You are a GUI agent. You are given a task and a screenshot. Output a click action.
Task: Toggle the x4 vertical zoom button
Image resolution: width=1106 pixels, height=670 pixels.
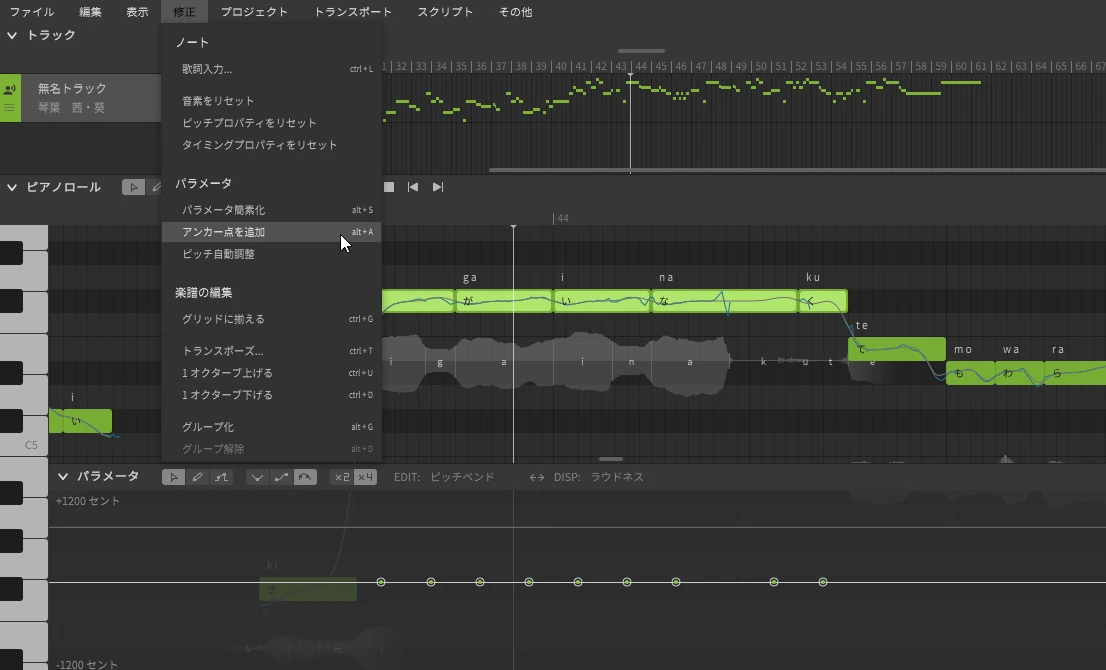(365, 477)
